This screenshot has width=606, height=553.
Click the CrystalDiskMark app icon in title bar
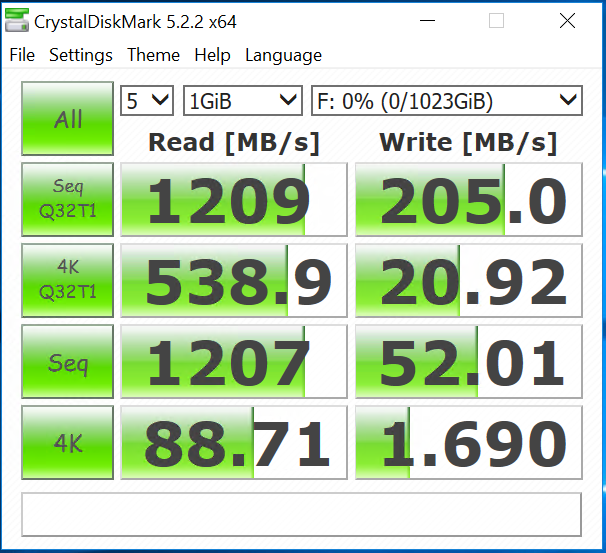(x=17, y=20)
